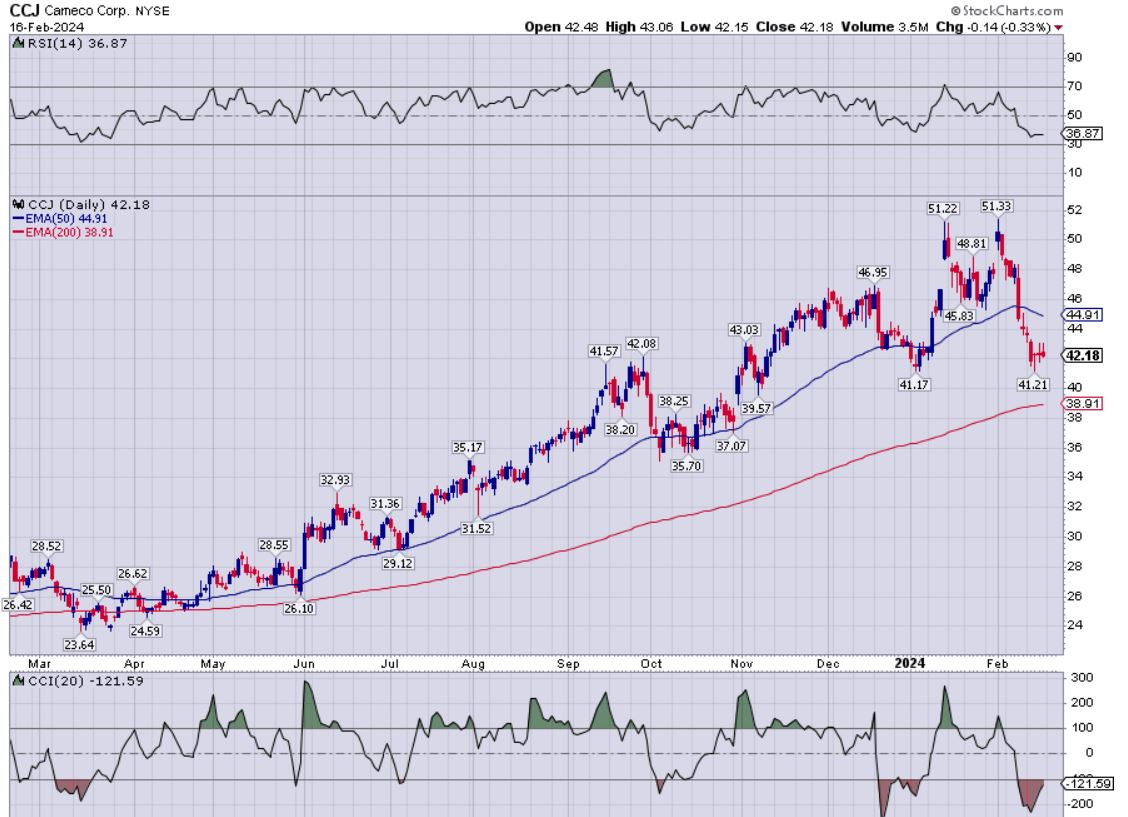Click the blue line marker before EMA(50)
1128x817 pixels.
click(19, 218)
